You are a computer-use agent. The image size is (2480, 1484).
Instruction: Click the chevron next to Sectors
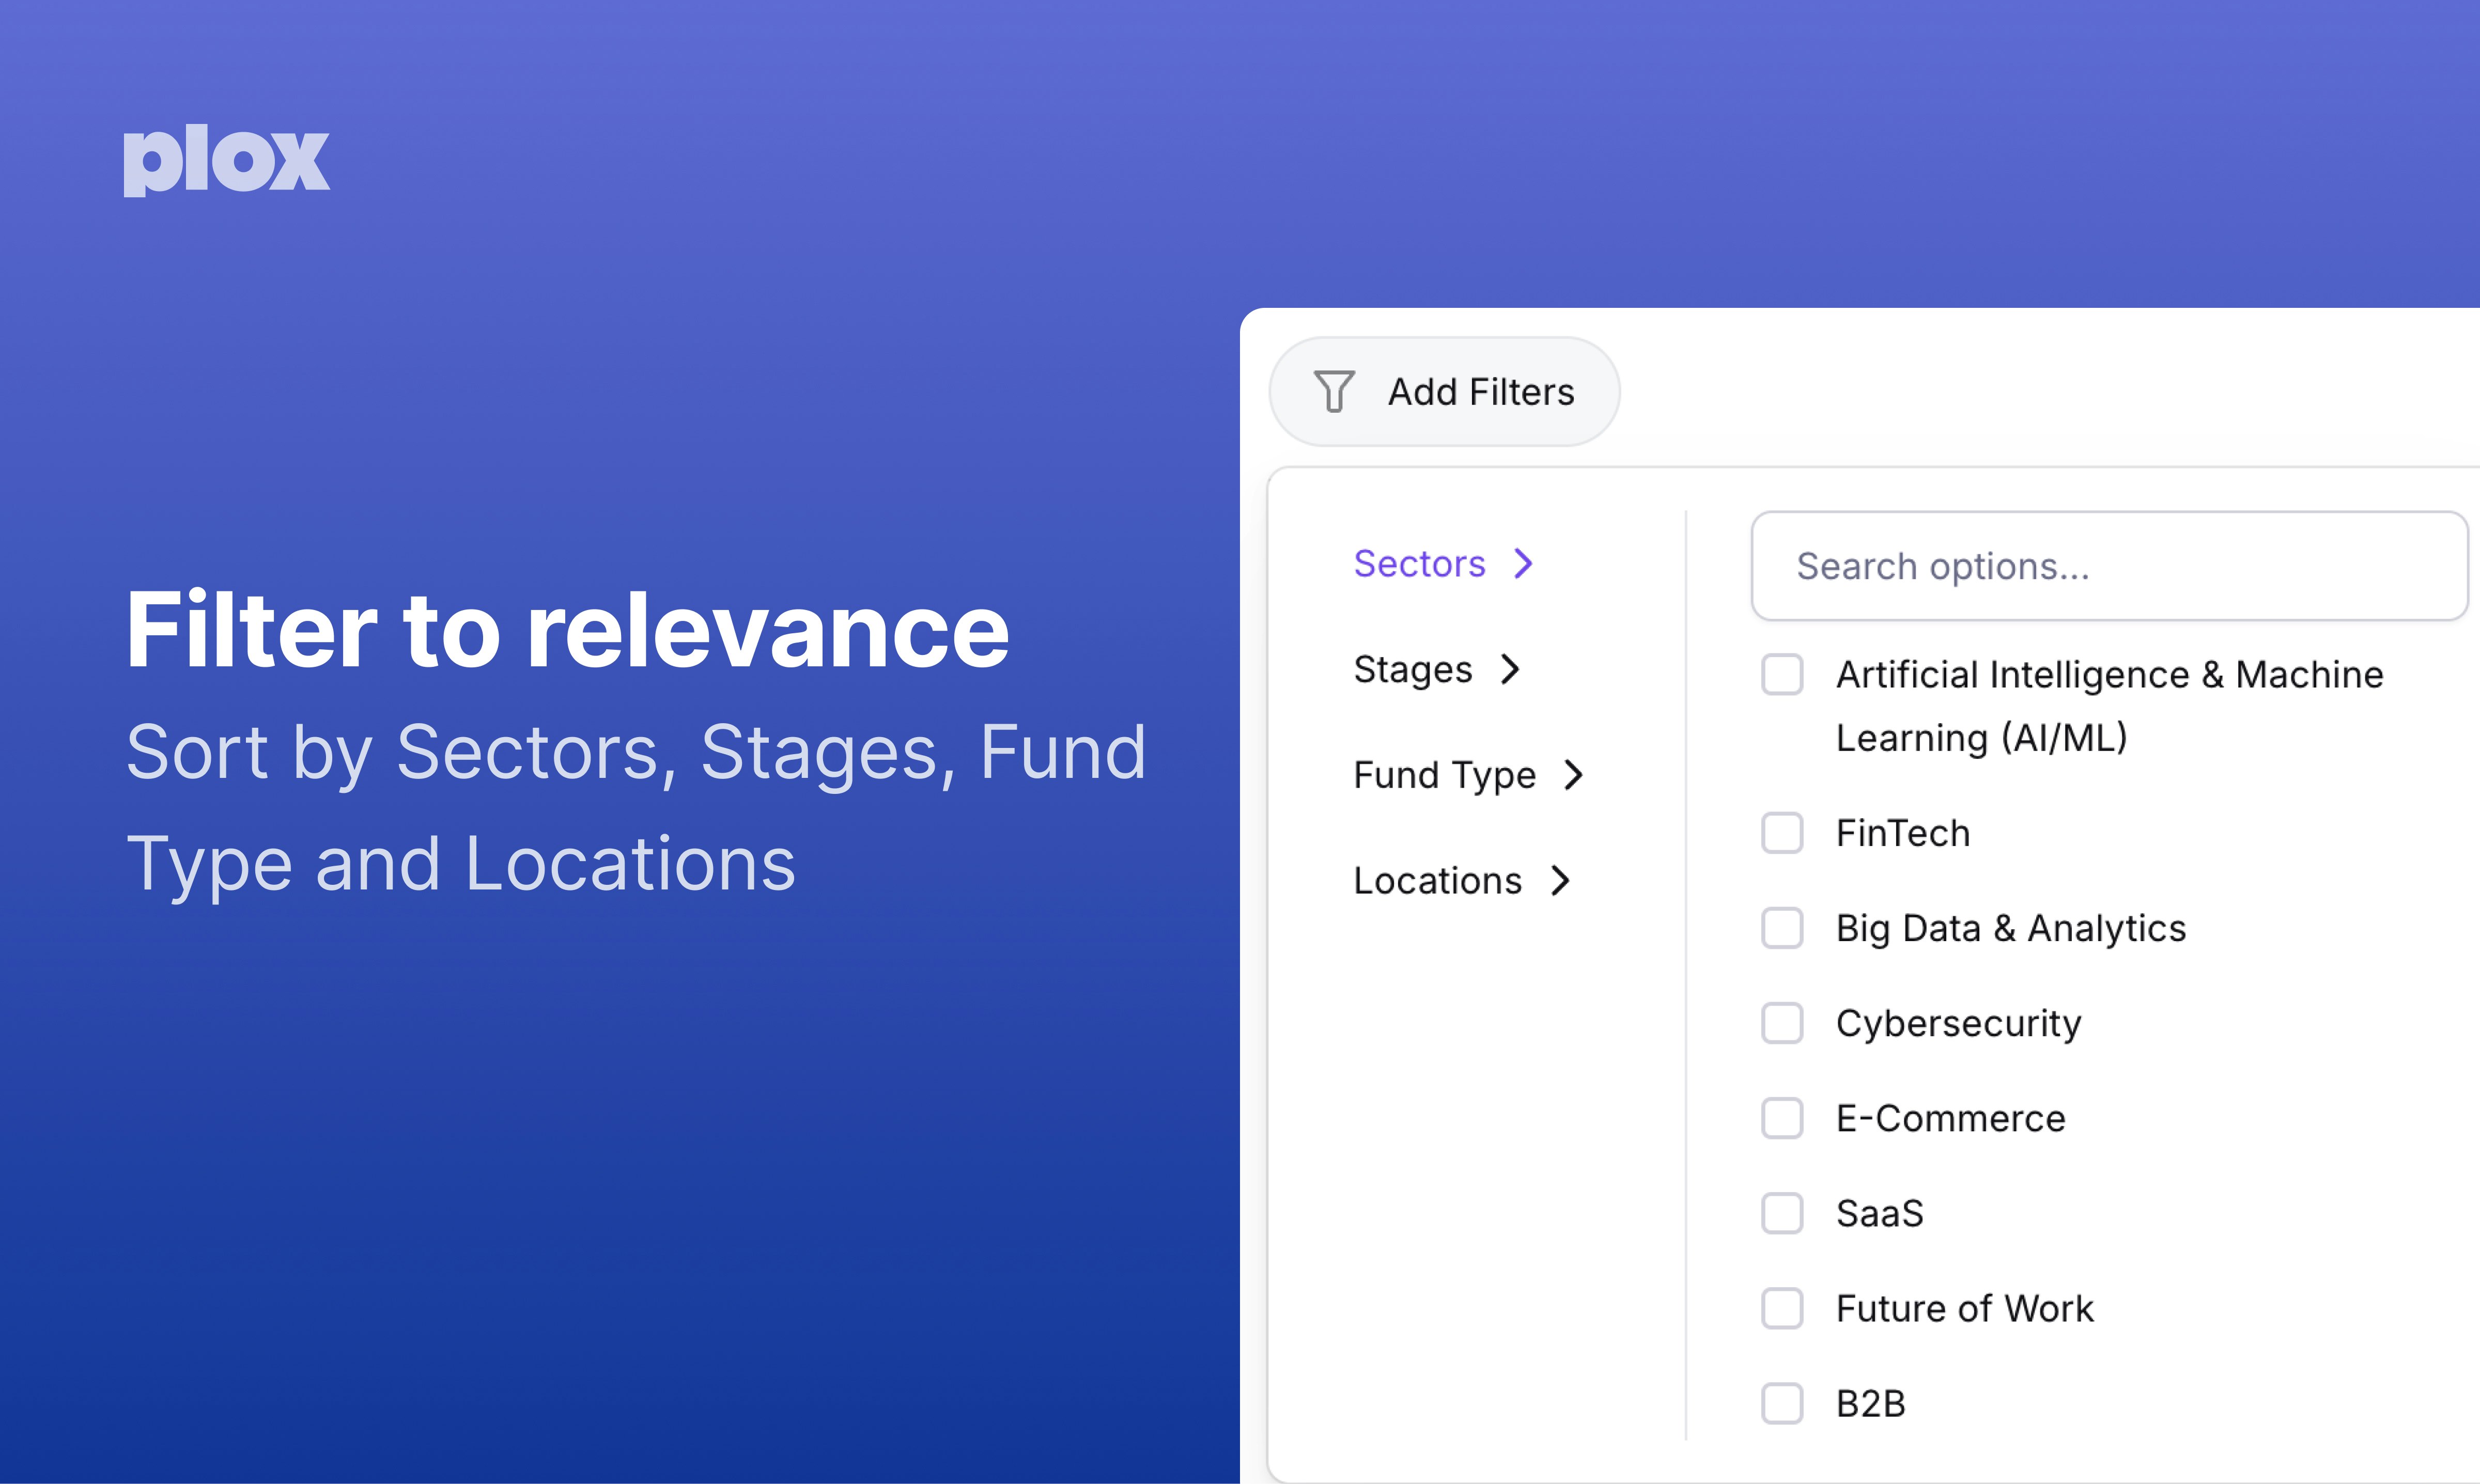click(1524, 563)
